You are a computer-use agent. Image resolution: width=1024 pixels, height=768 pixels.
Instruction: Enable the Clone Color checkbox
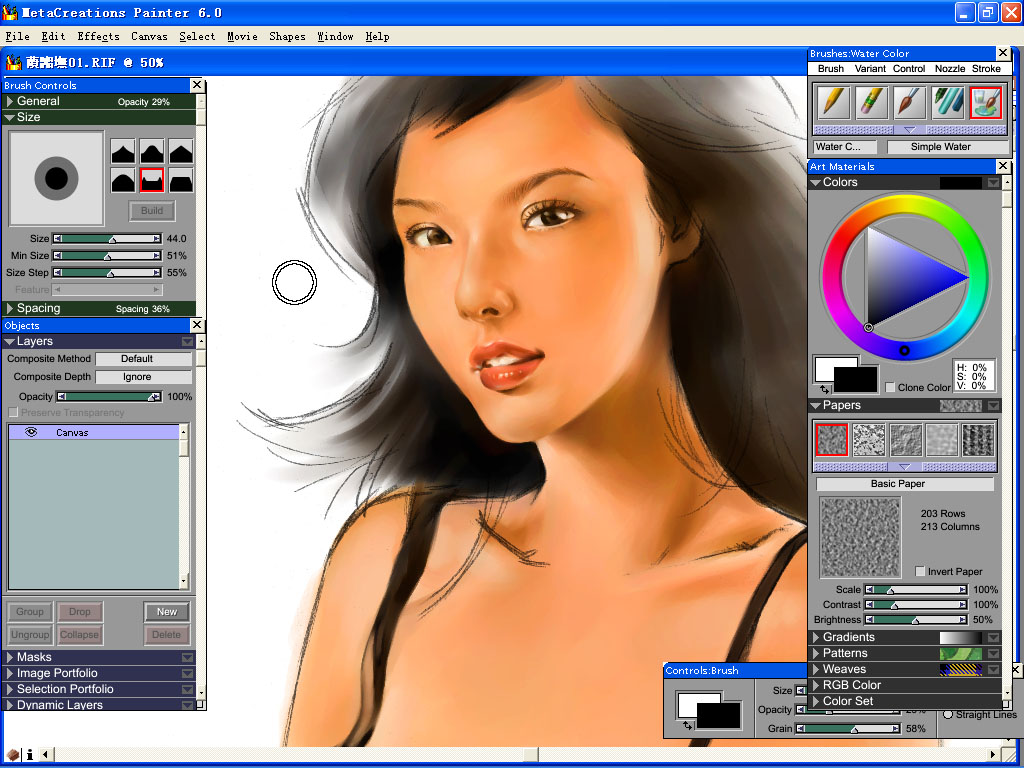(x=889, y=387)
